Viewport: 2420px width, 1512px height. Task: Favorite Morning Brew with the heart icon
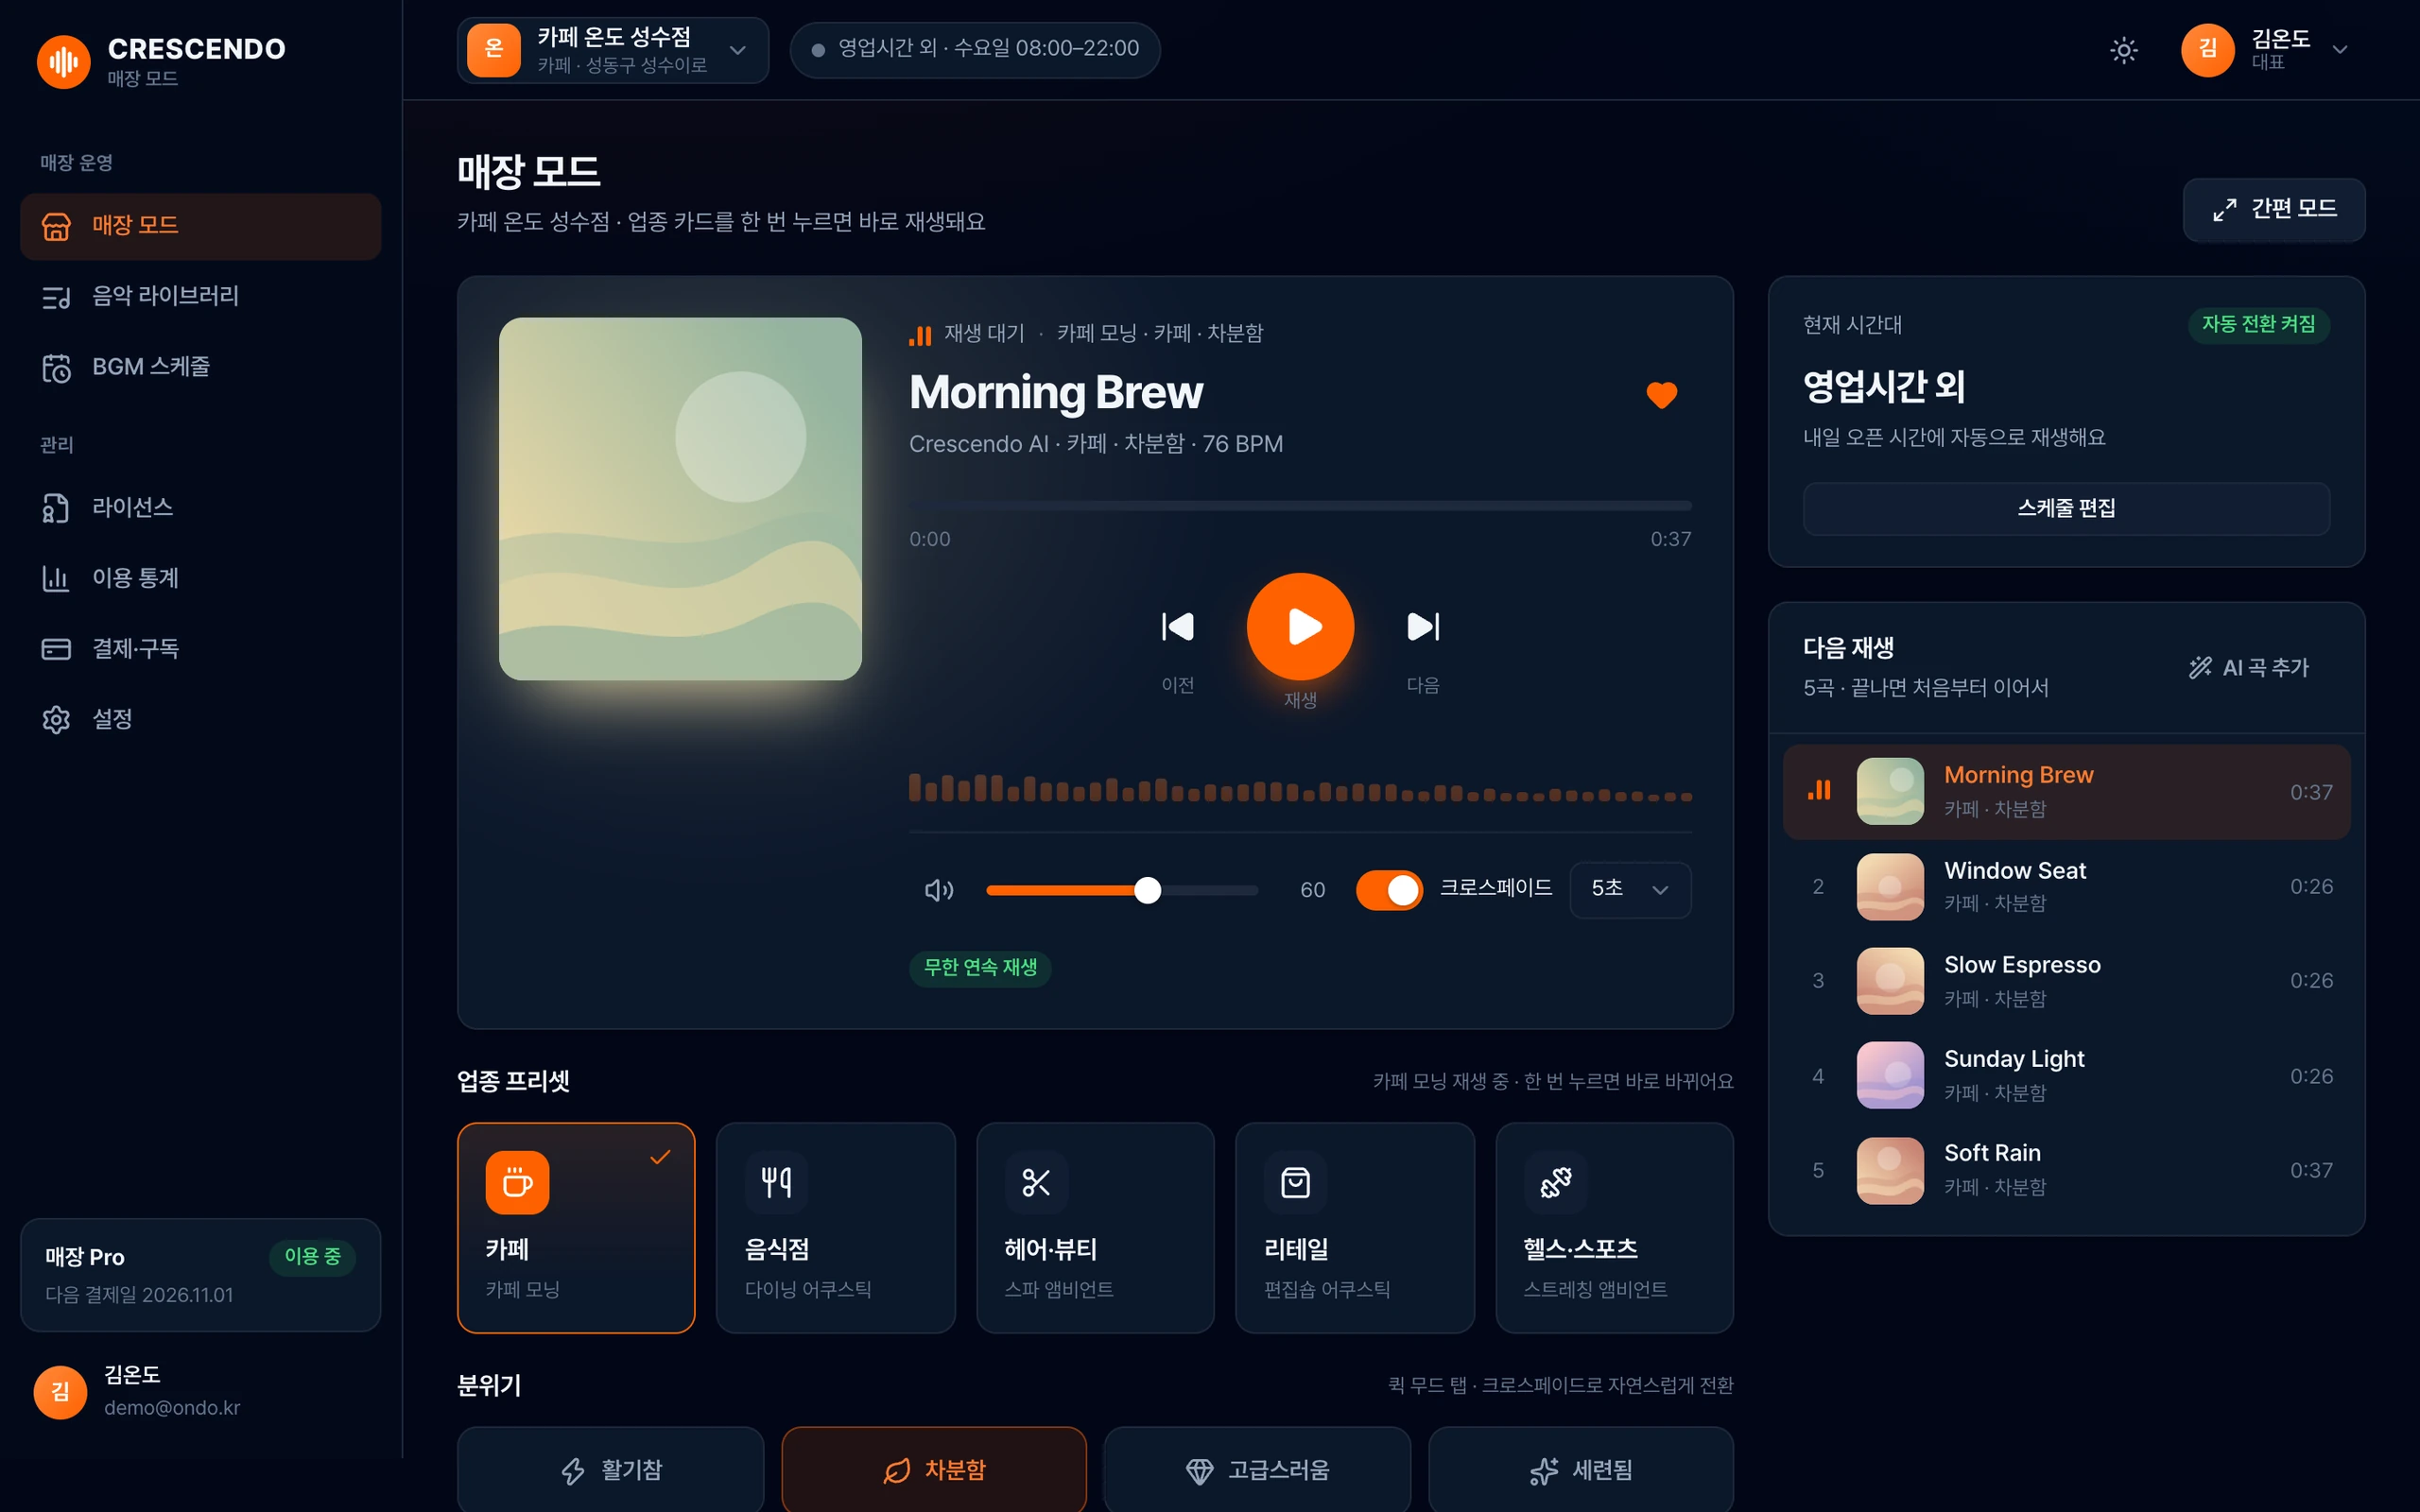point(1661,395)
